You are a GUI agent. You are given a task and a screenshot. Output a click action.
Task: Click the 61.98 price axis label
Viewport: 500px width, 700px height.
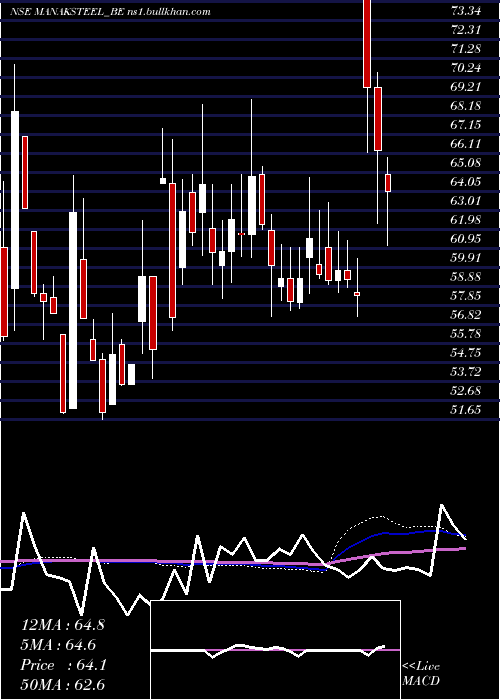(466, 219)
